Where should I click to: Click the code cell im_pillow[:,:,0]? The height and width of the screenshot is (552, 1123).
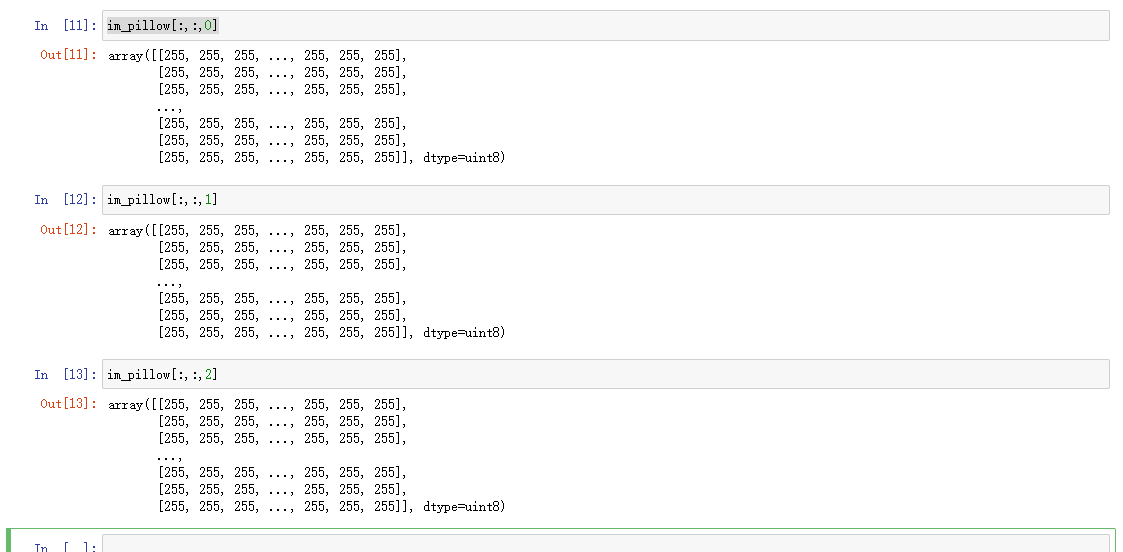point(605,26)
